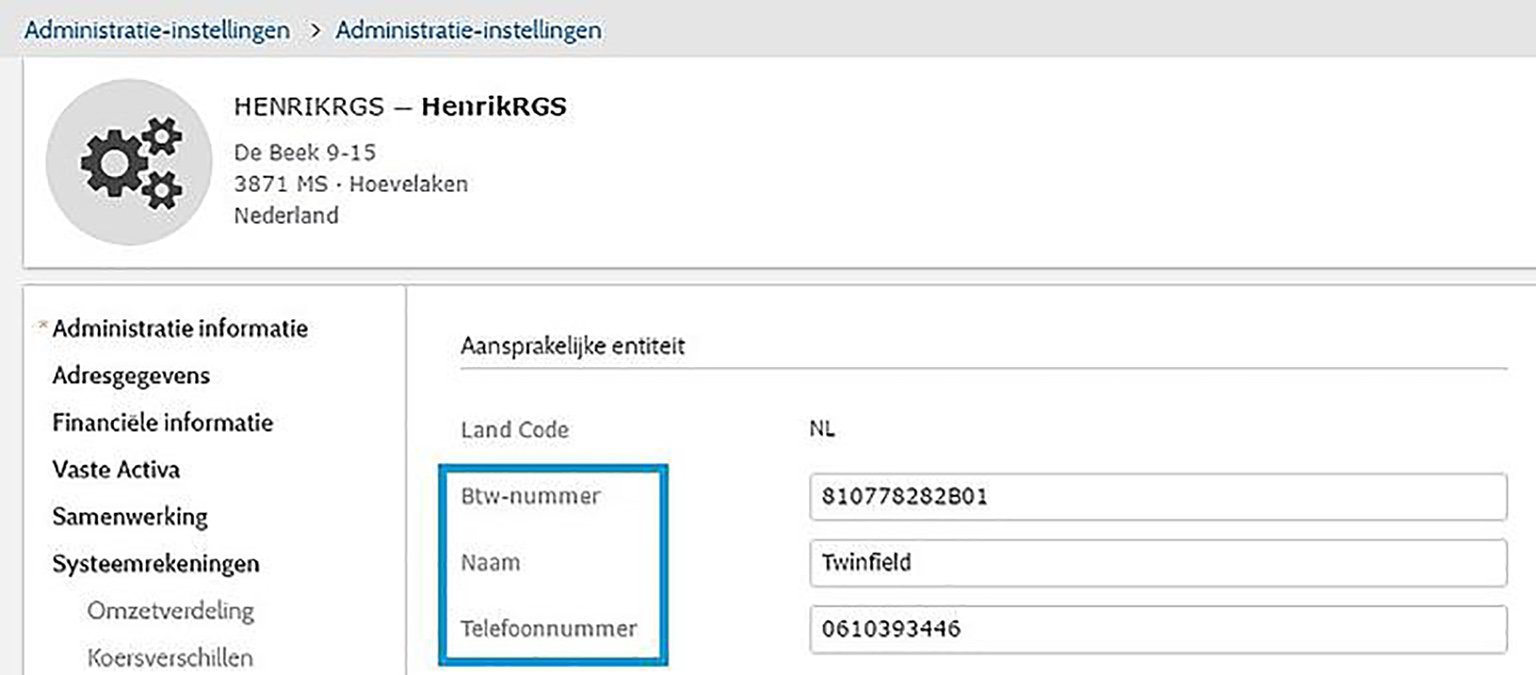Open the first Administratie-instellingen breadcrumb link

click(x=157, y=30)
